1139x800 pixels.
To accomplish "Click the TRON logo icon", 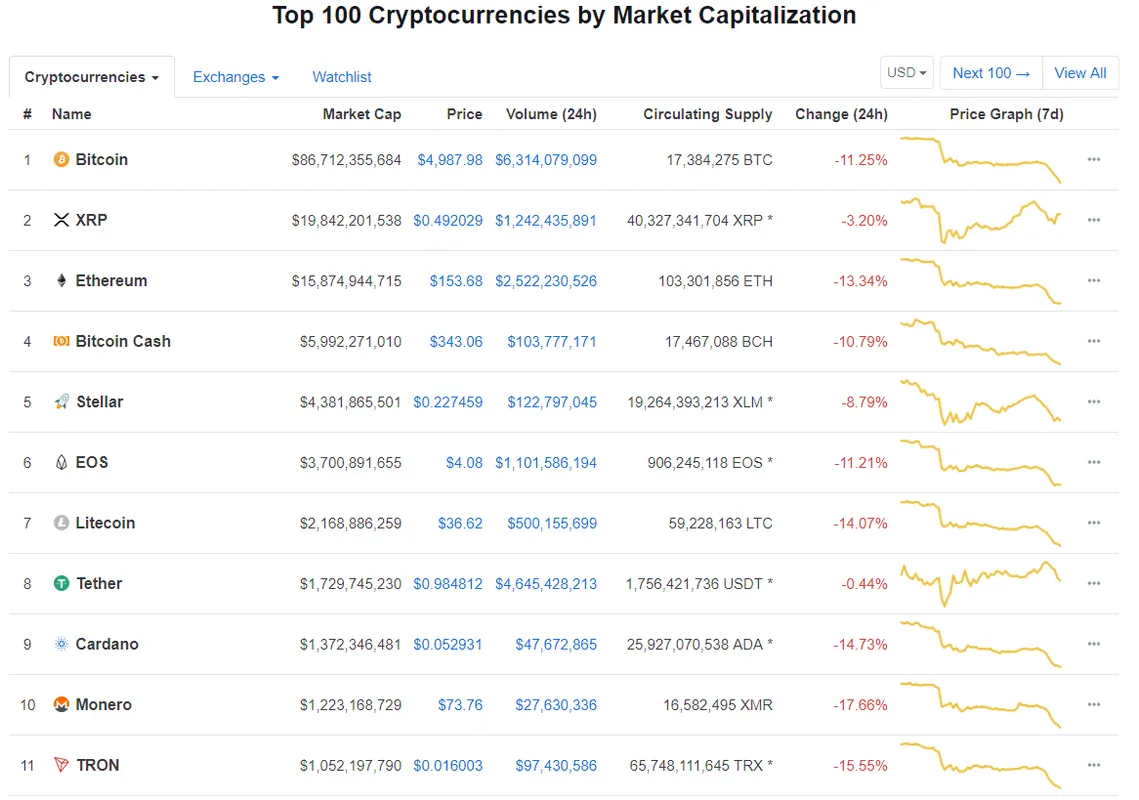I will point(61,766).
